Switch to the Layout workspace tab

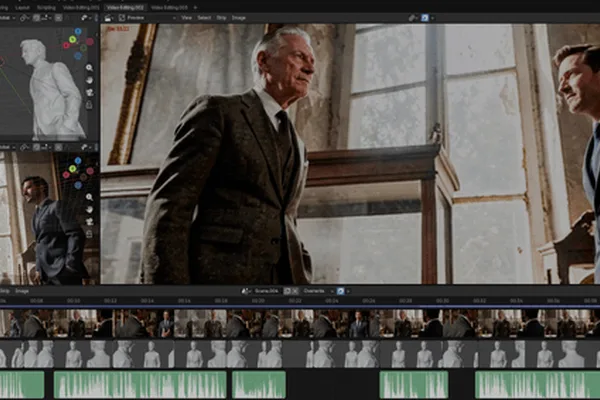tap(22, 7)
